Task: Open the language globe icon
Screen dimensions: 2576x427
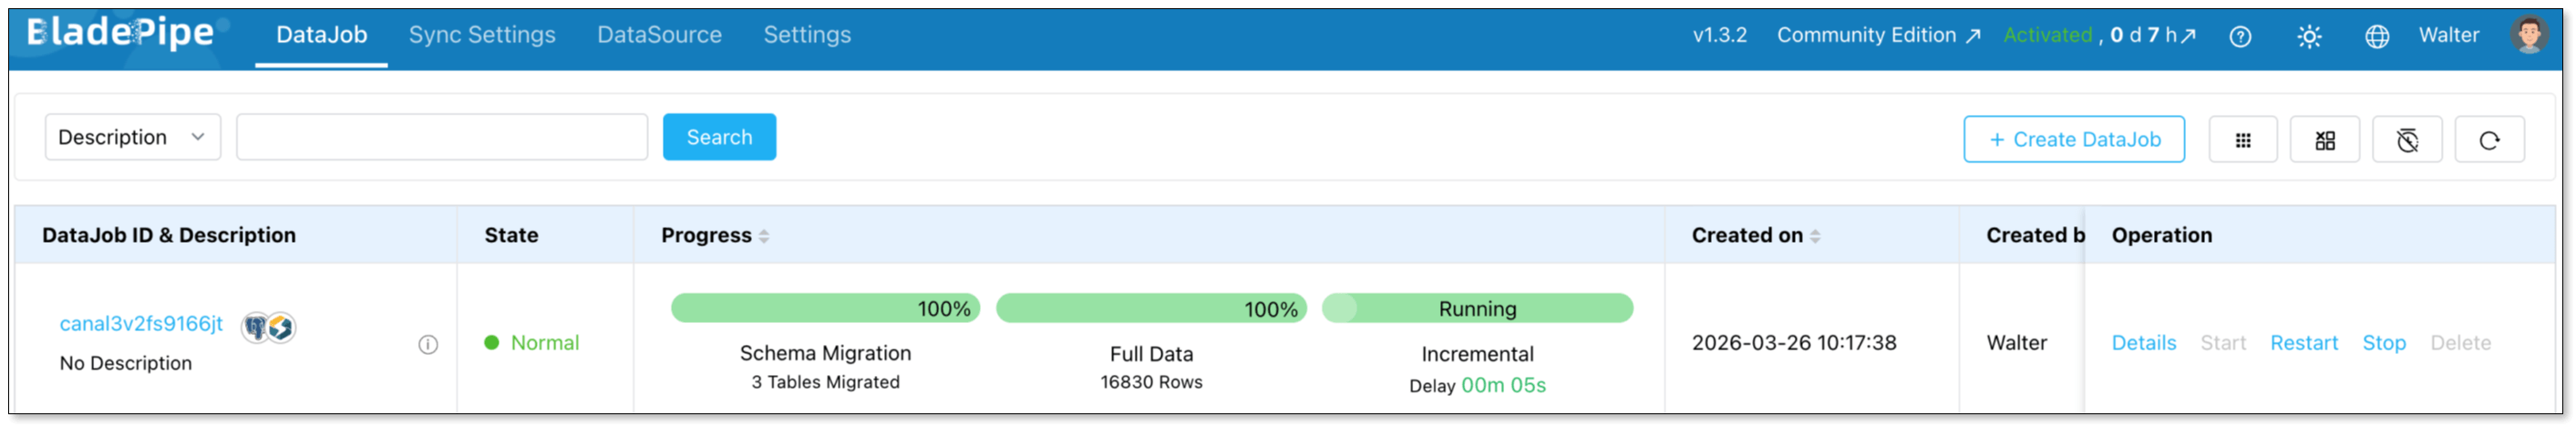Action: [2377, 37]
